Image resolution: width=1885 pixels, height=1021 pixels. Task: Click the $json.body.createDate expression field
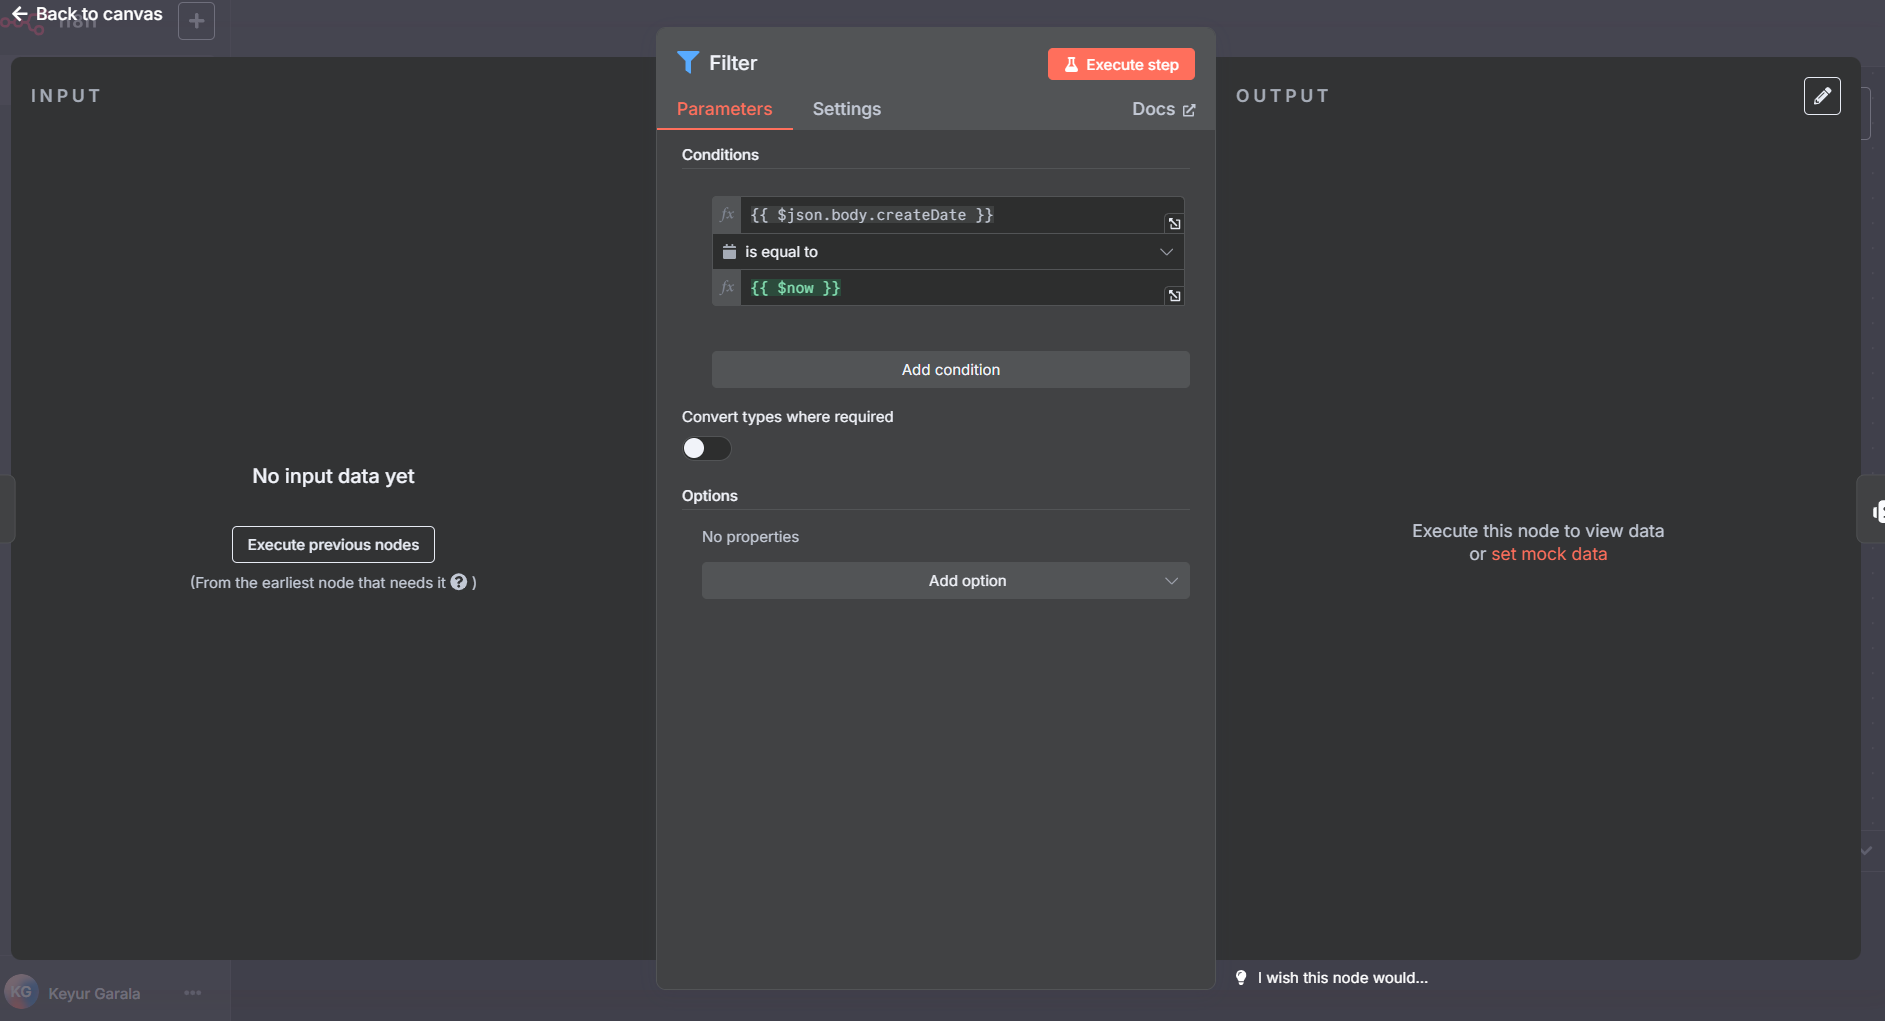[950, 215]
